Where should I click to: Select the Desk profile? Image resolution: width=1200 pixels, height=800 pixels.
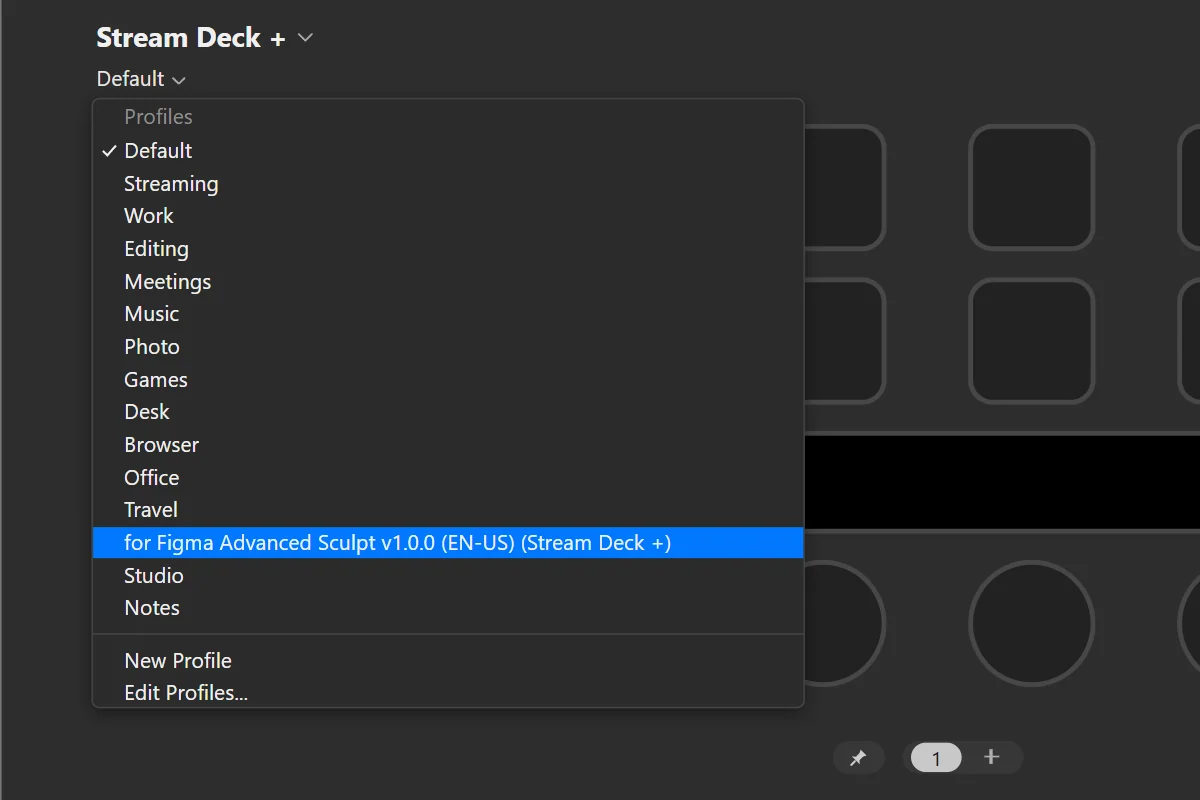(x=448, y=412)
